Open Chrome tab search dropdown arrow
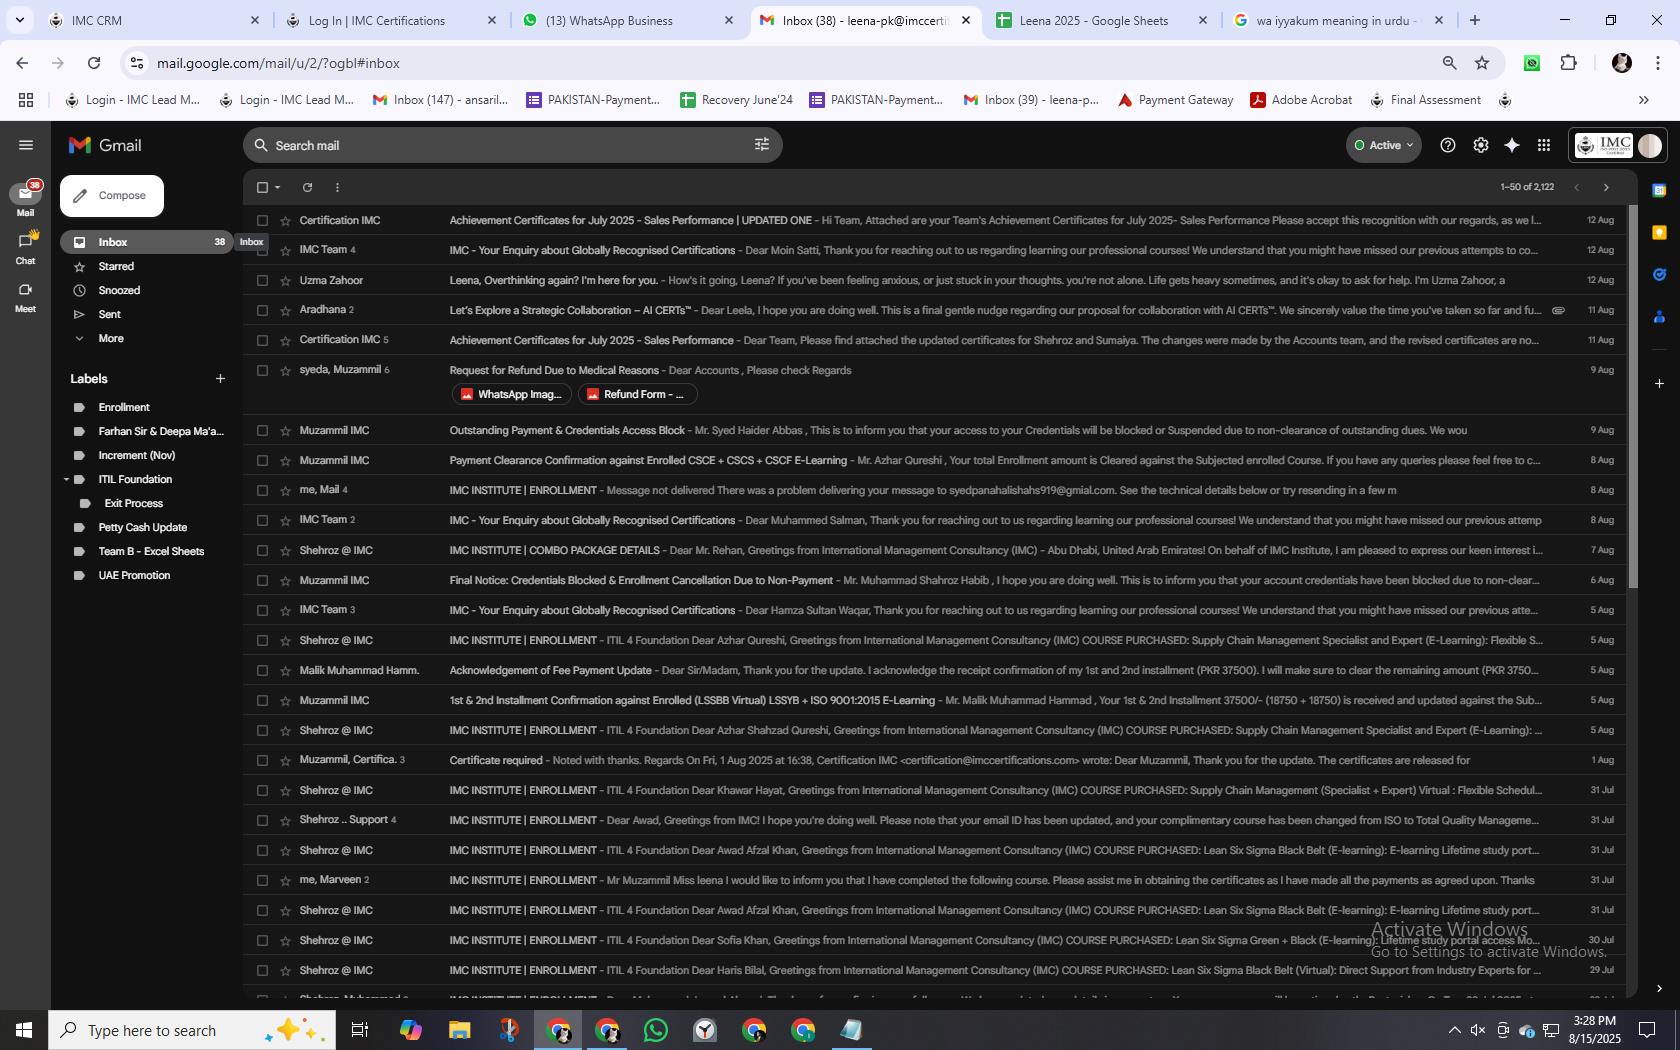1680x1050 pixels. [19, 20]
